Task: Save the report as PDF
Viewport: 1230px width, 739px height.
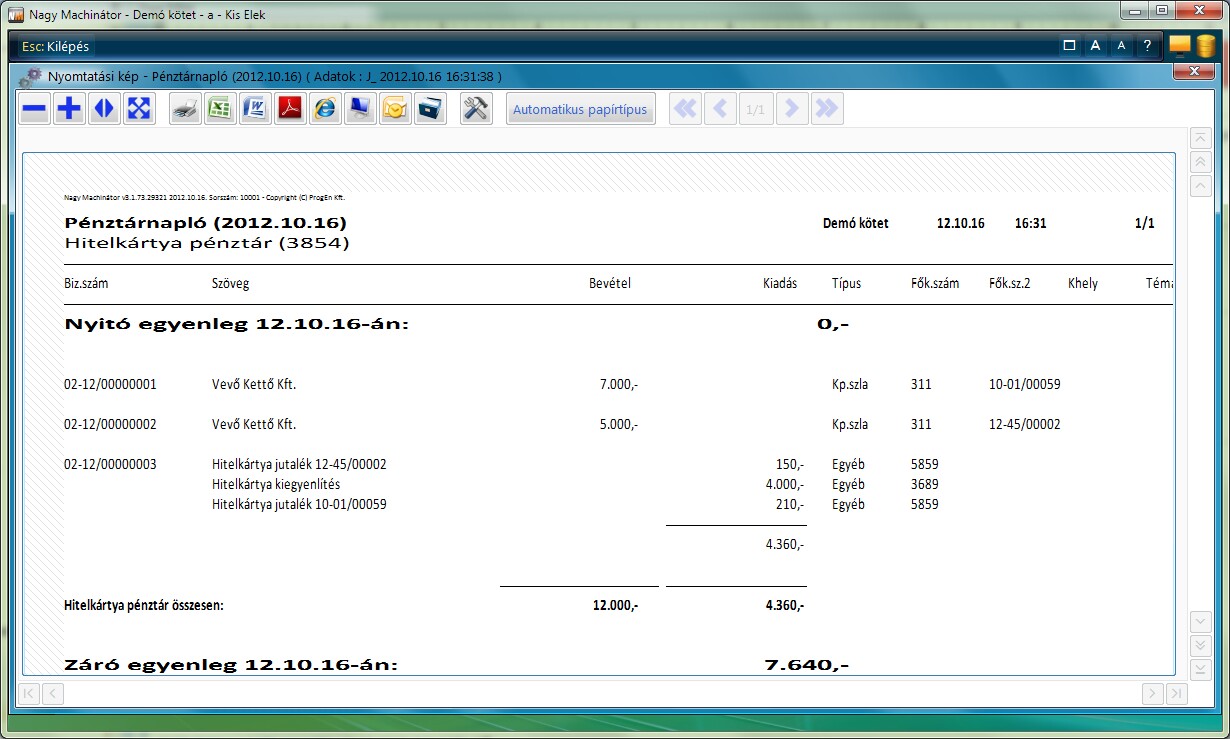Action: click(x=290, y=109)
